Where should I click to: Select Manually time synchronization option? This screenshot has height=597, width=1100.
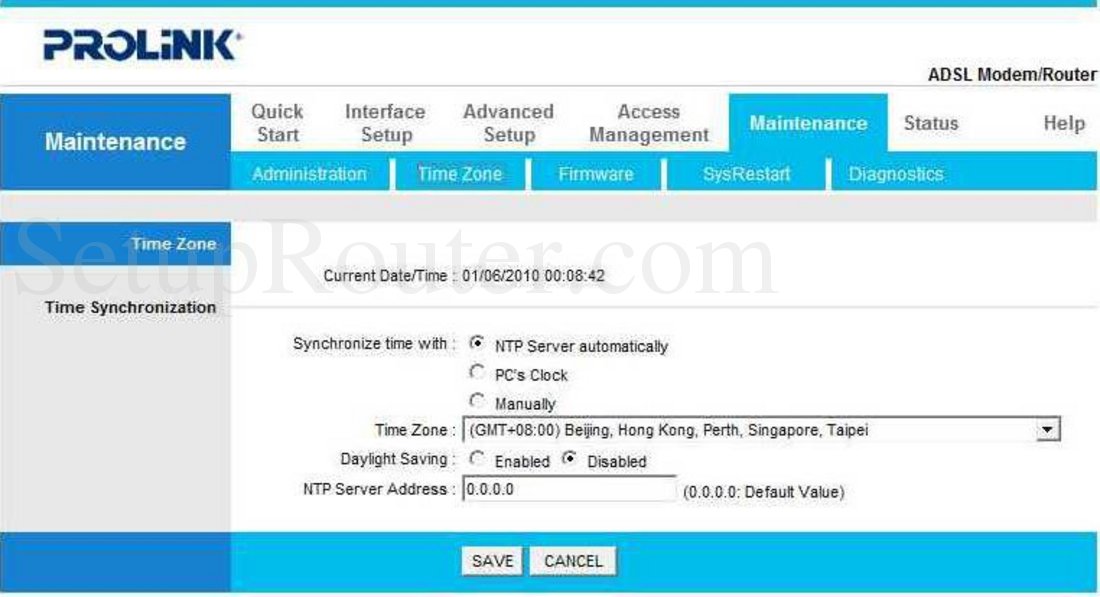(477, 402)
